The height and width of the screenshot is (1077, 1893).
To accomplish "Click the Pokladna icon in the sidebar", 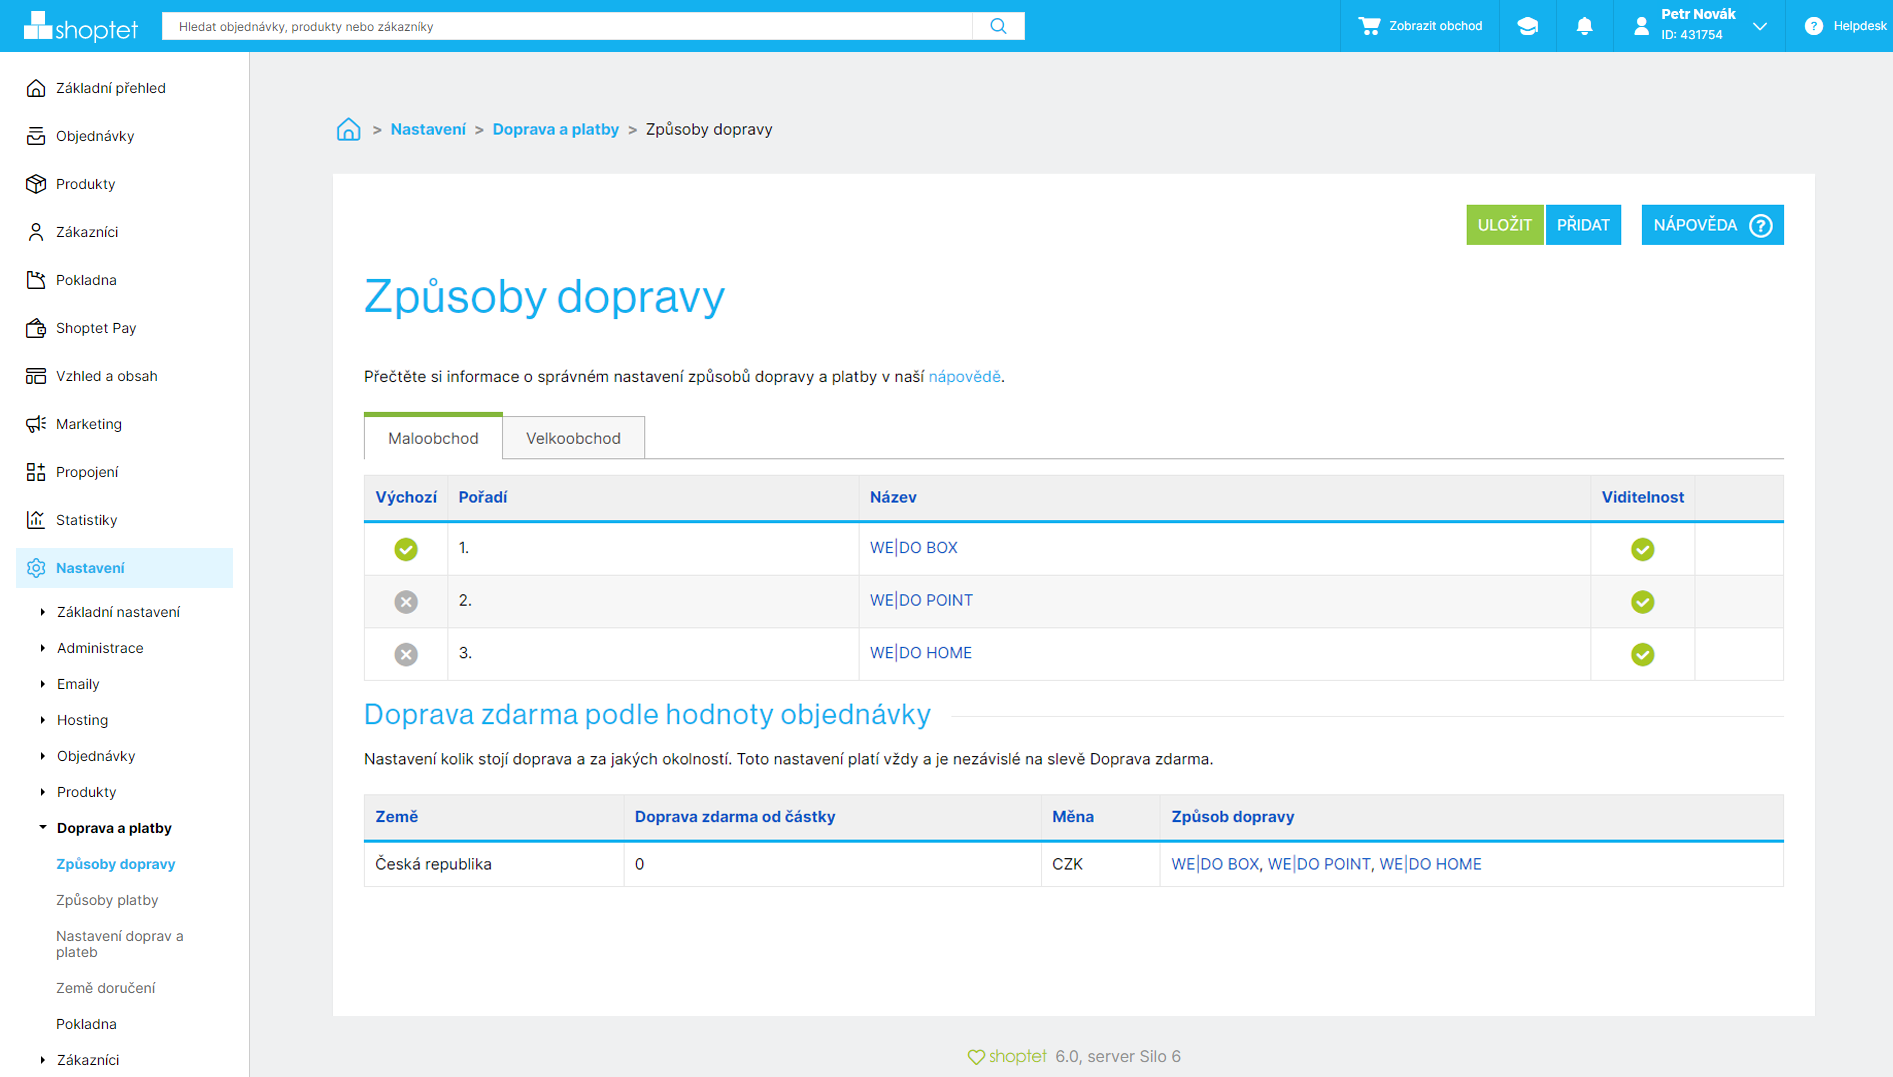I will (x=36, y=280).
